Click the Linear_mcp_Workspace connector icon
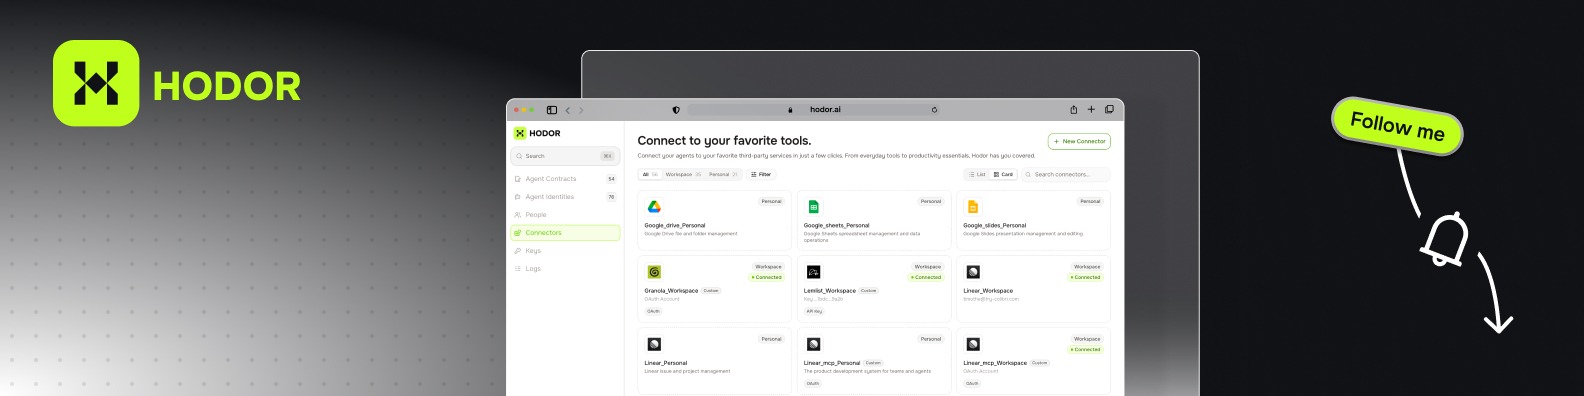 point(973,344)
